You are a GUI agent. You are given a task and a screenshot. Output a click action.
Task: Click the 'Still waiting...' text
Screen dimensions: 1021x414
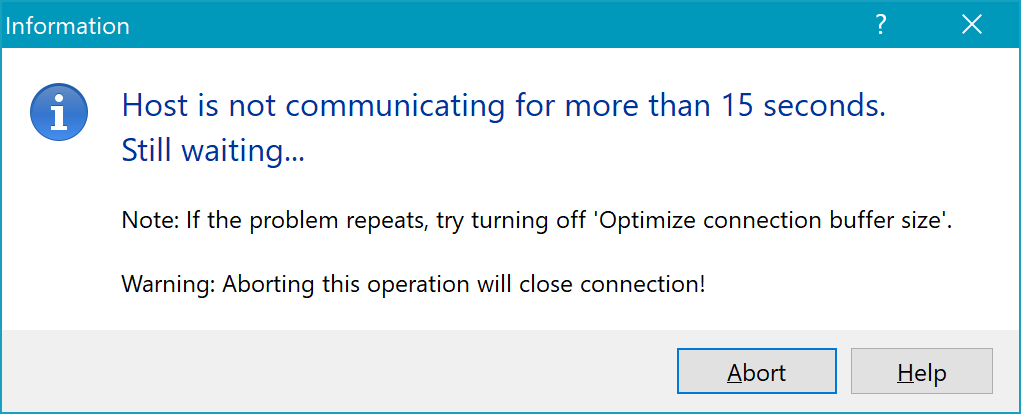(213, 151)
